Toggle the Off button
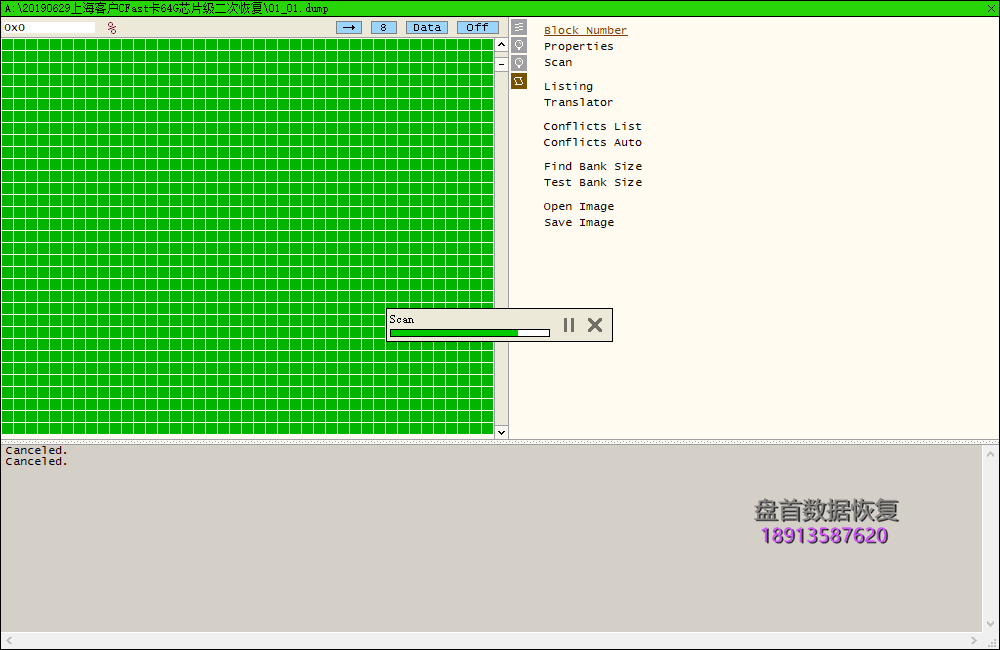 coord(478,27)
